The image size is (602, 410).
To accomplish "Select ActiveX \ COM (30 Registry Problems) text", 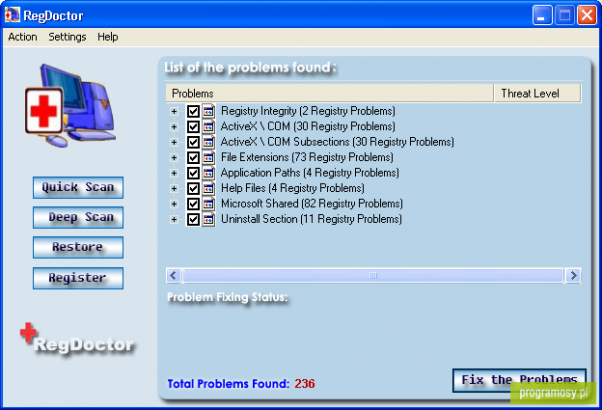I will coord(308,127).
